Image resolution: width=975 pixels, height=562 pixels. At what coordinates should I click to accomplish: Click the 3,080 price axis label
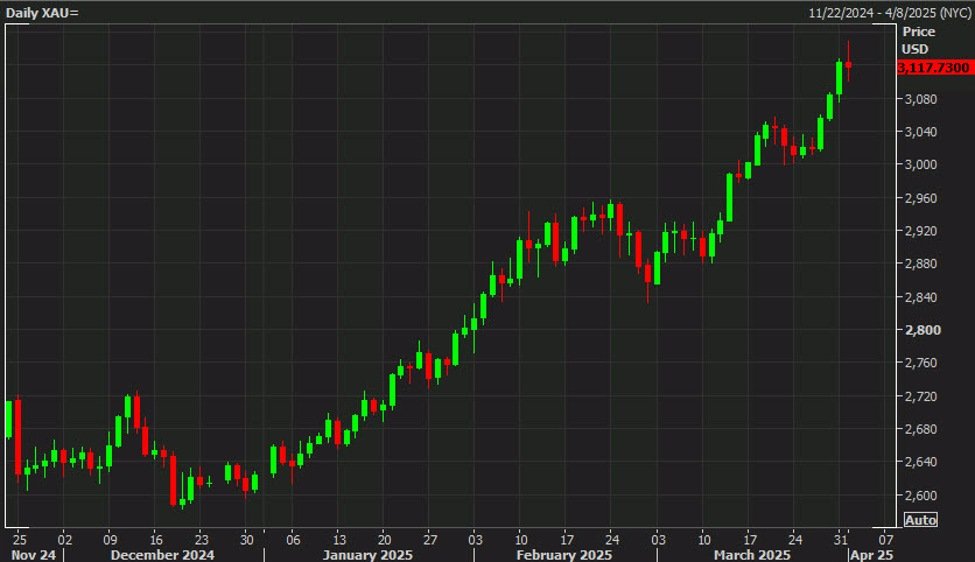click(919, 99)
